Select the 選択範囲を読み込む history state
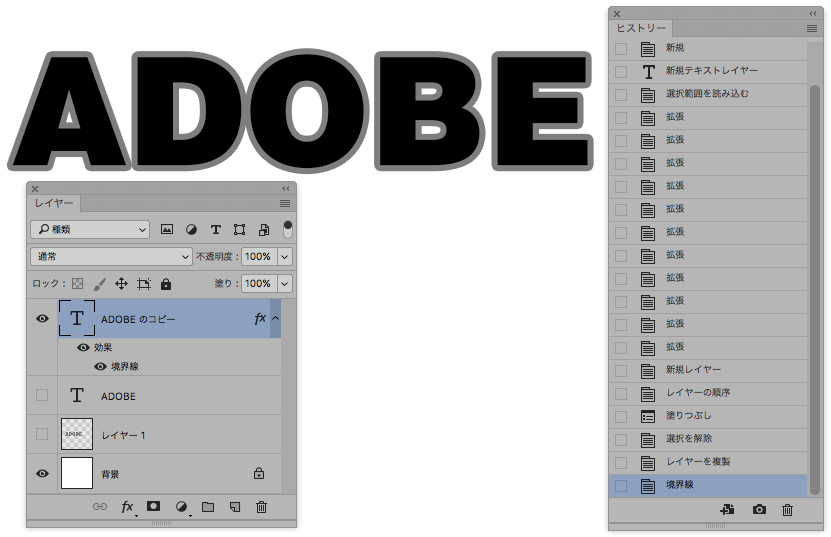This screenshot has height=537, width=831. (708, 94)
